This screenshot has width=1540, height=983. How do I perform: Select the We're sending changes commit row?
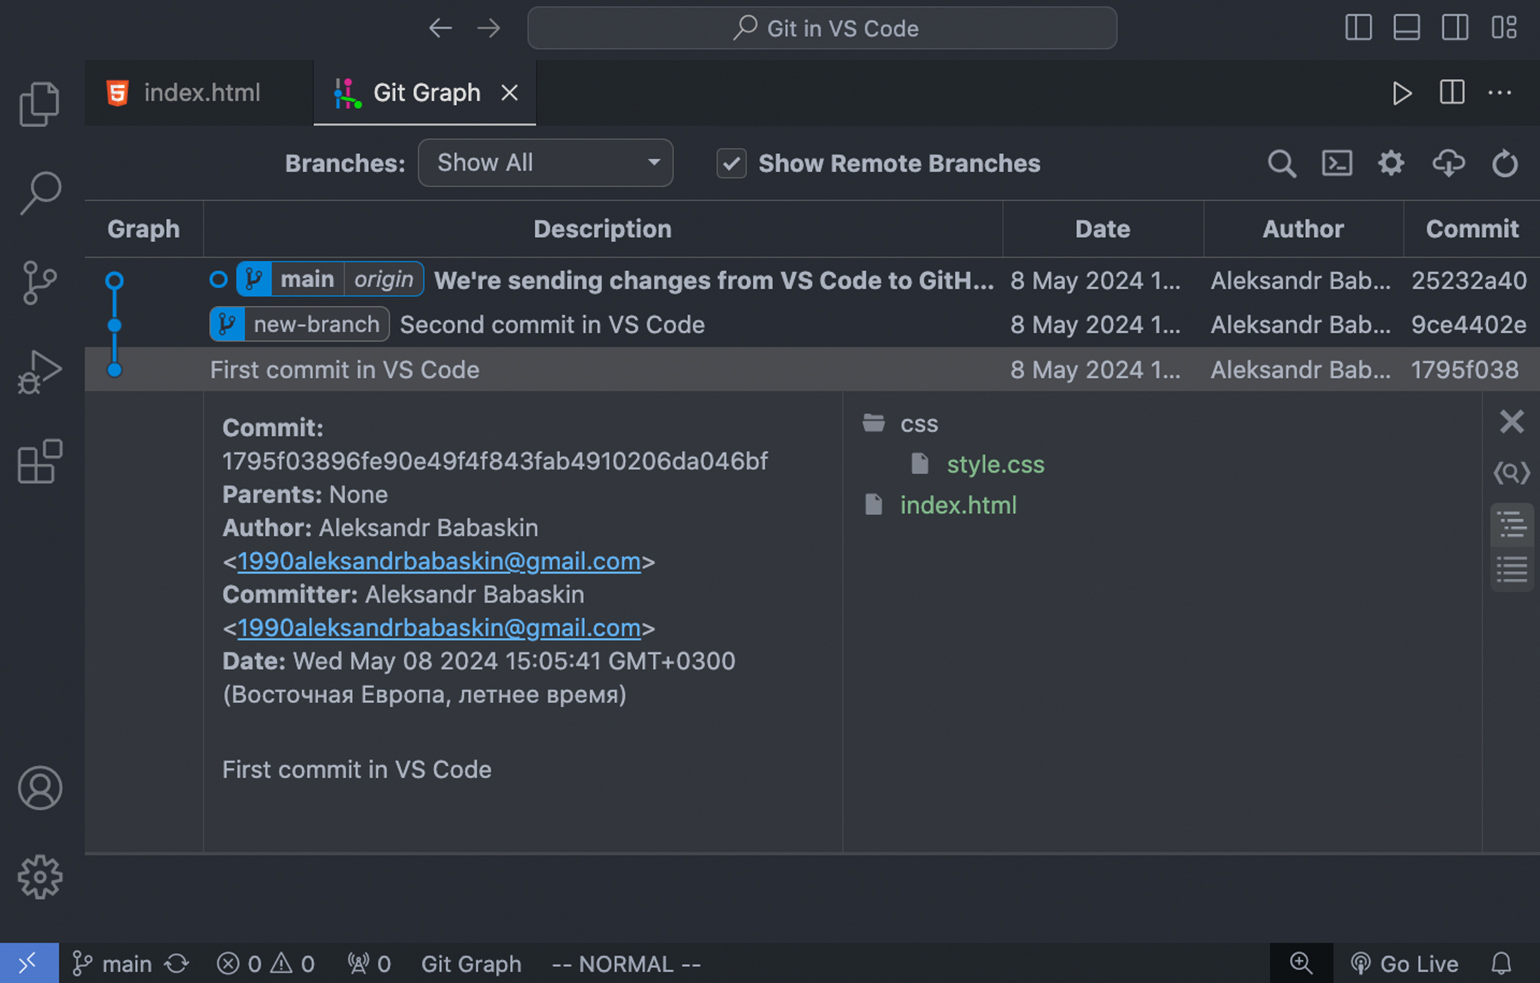point(812,280)
